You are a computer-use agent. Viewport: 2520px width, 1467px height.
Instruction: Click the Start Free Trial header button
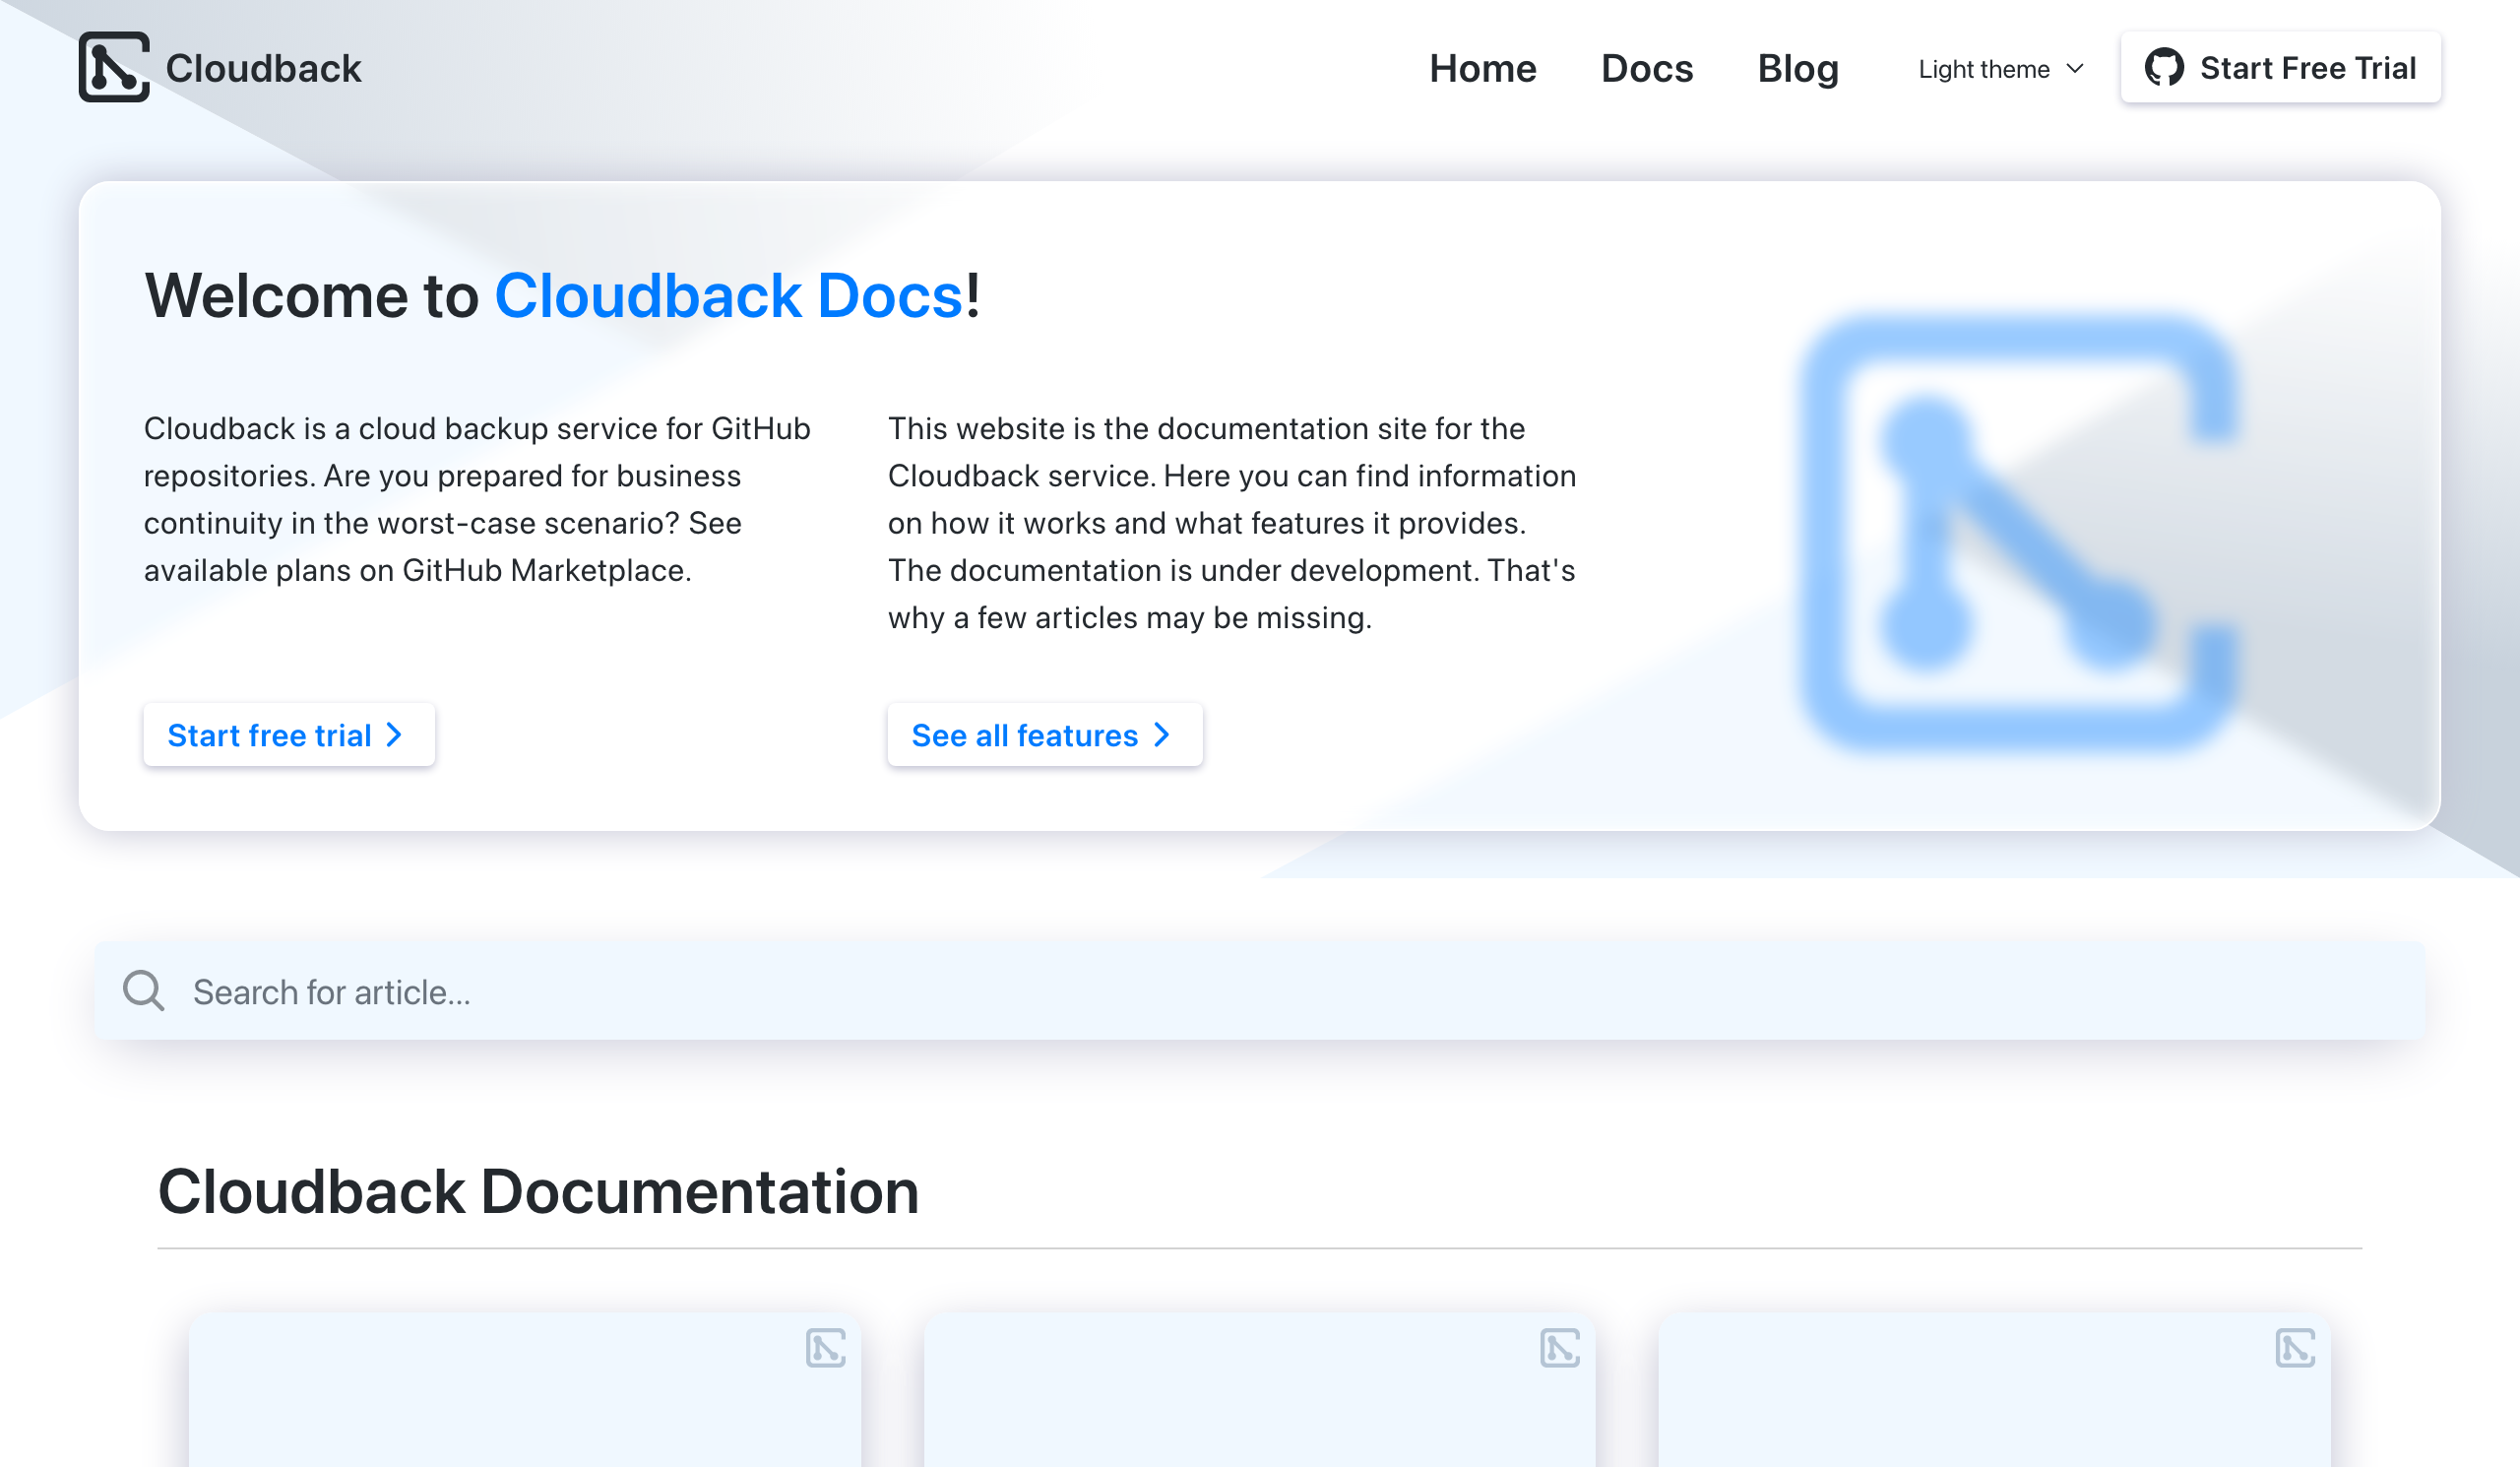click(2280, 68)
